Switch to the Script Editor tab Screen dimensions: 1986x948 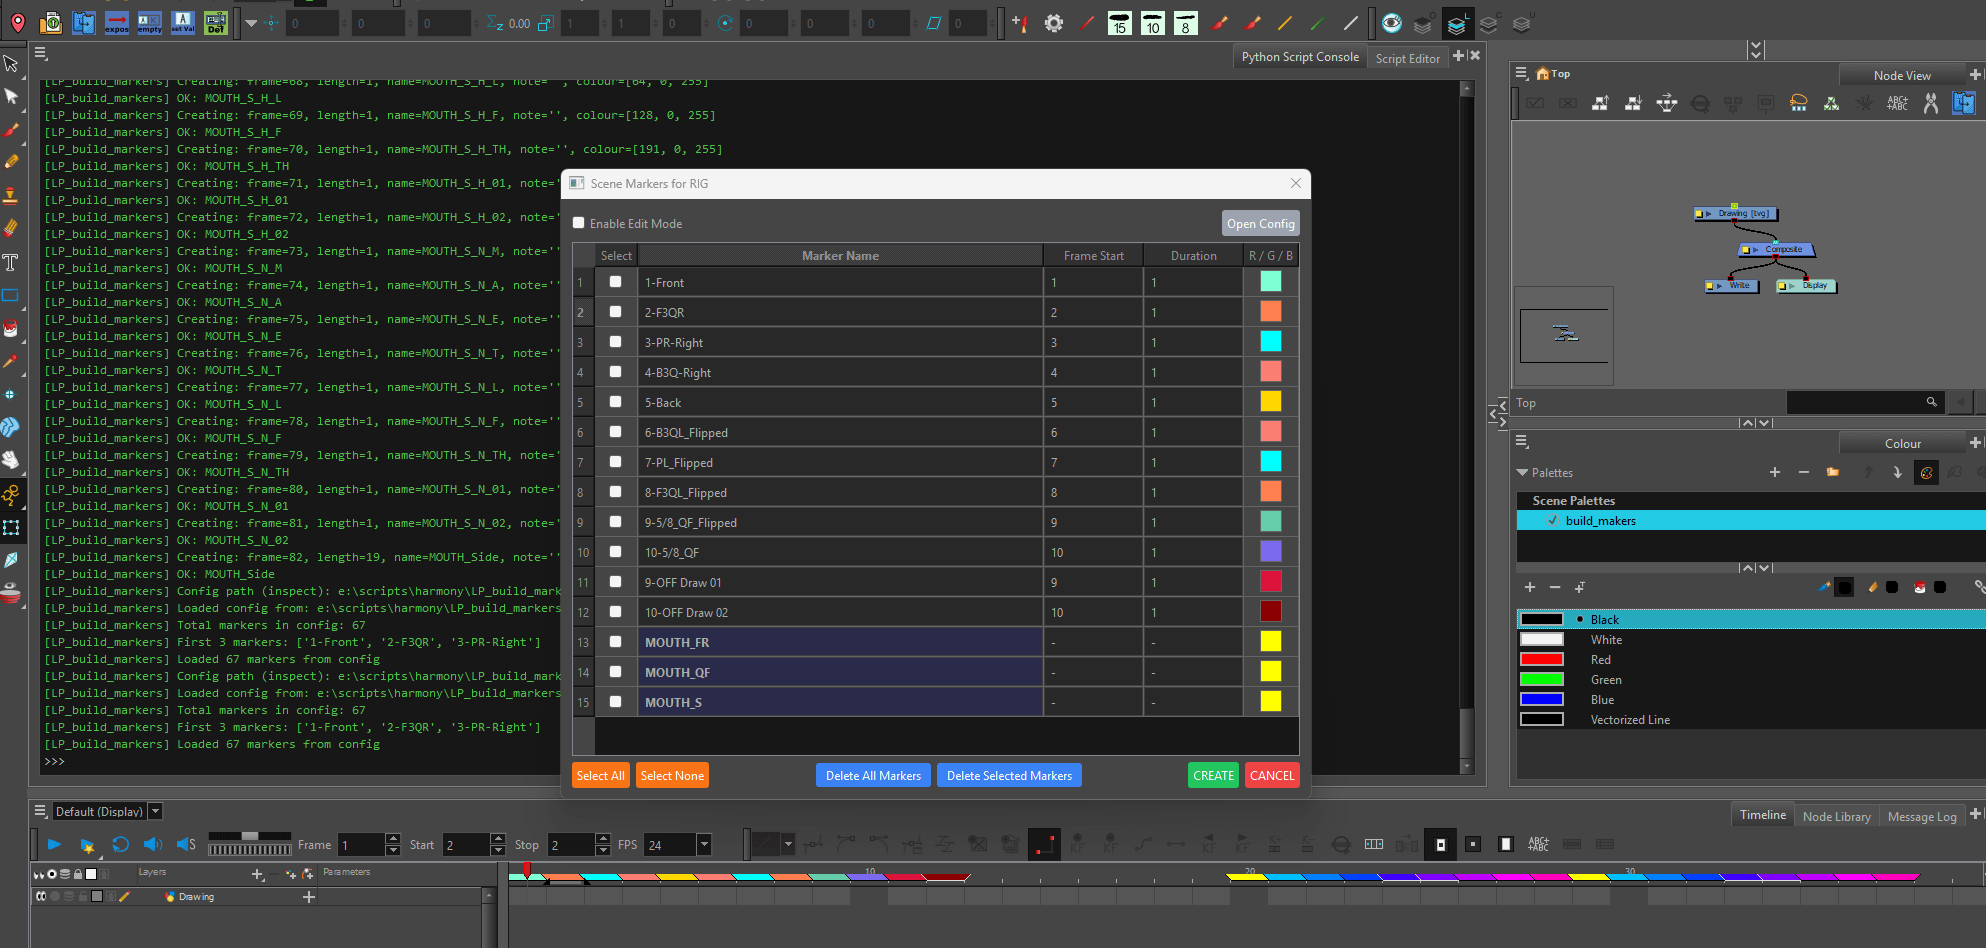coord(1407,58)
